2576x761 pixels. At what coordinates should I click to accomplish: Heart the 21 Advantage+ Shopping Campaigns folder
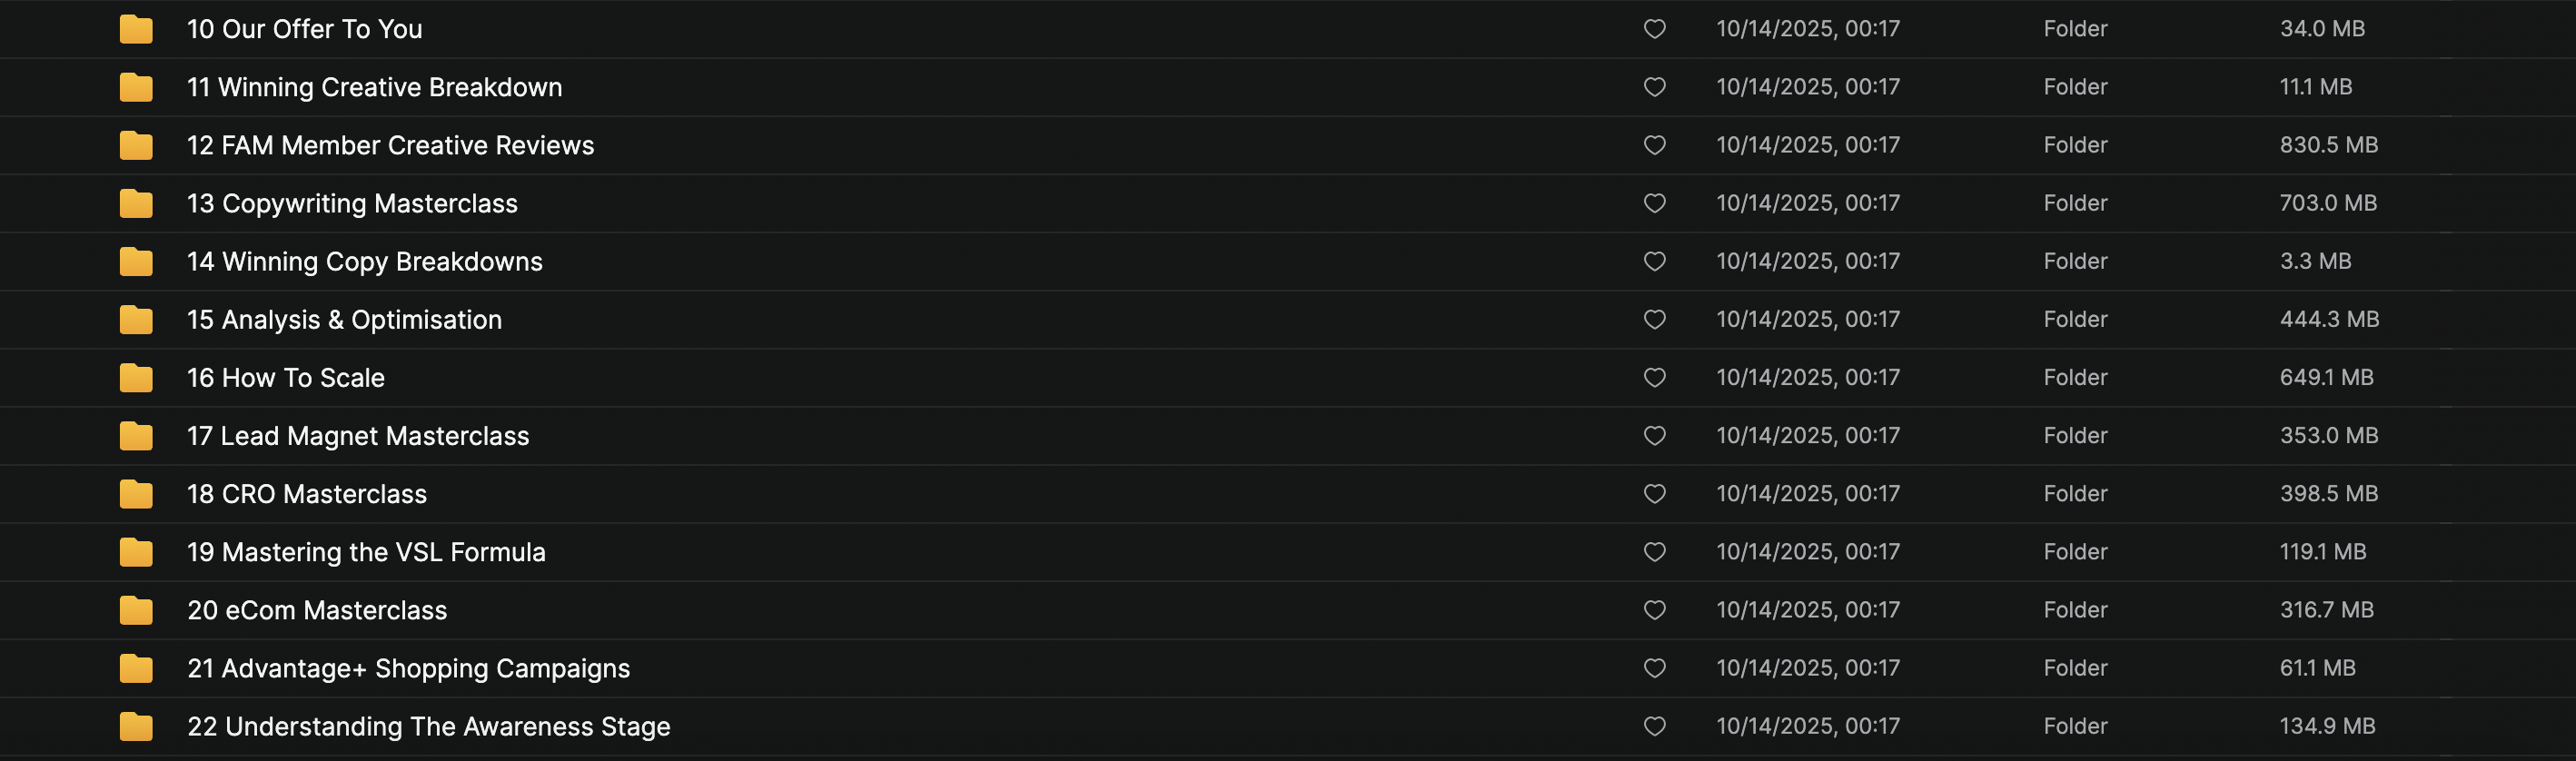point(1654,668)
